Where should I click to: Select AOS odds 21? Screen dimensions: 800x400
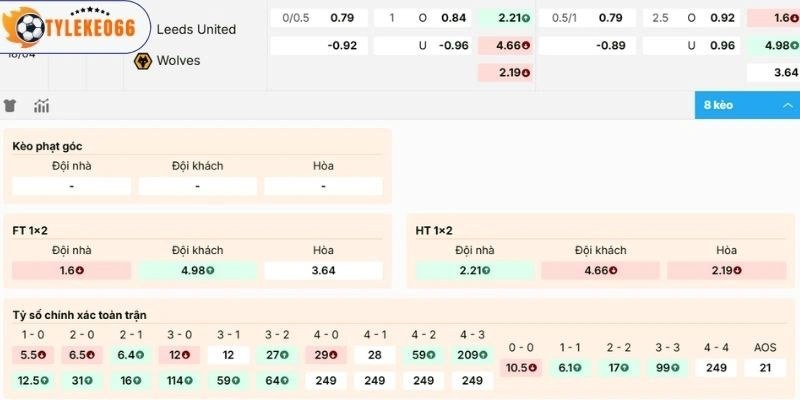pyautogui.click(x=766, y=368)
